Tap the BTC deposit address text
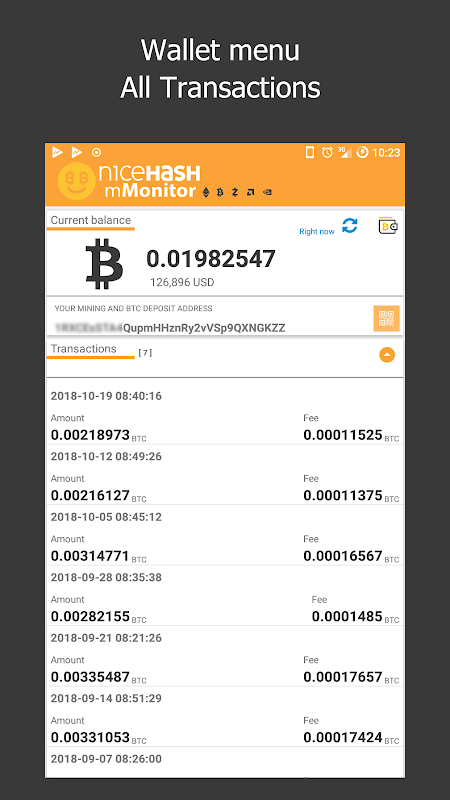 170,328
